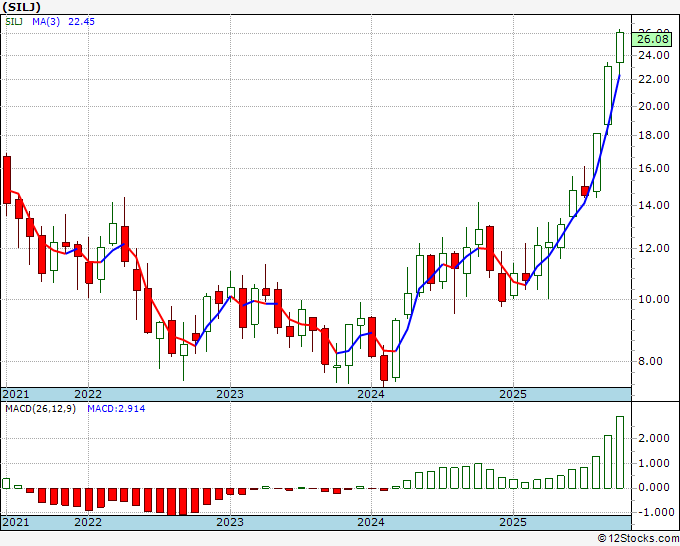Image resolution: width=680 pixels, height=546 pixels.
Task: Click the 24.00 price axis label
Action: tap(654, 55)
